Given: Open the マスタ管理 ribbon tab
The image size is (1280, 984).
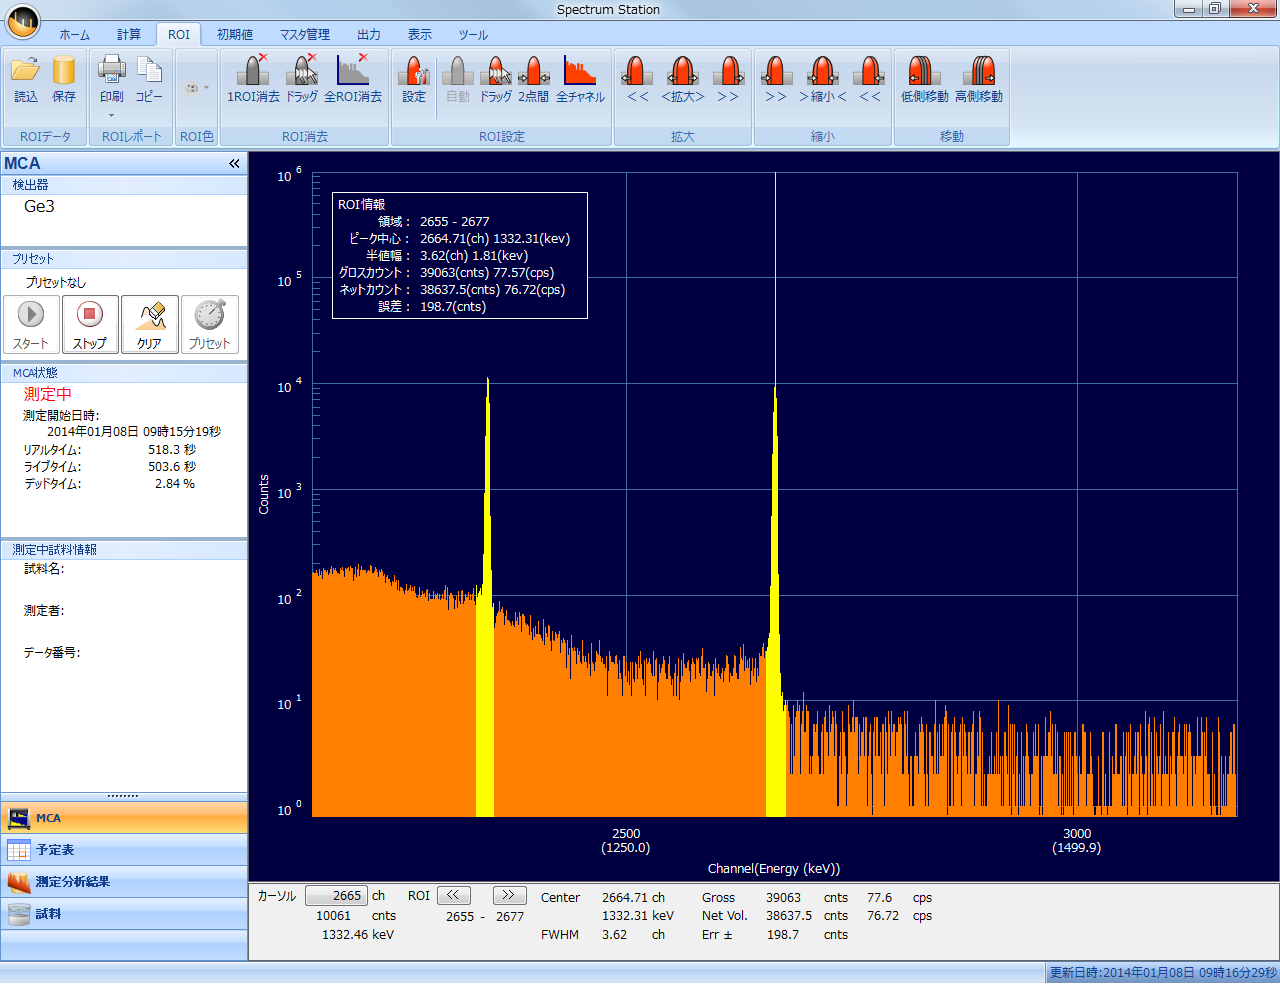Looking at the screenshot, I should click(x=305, y=35).
